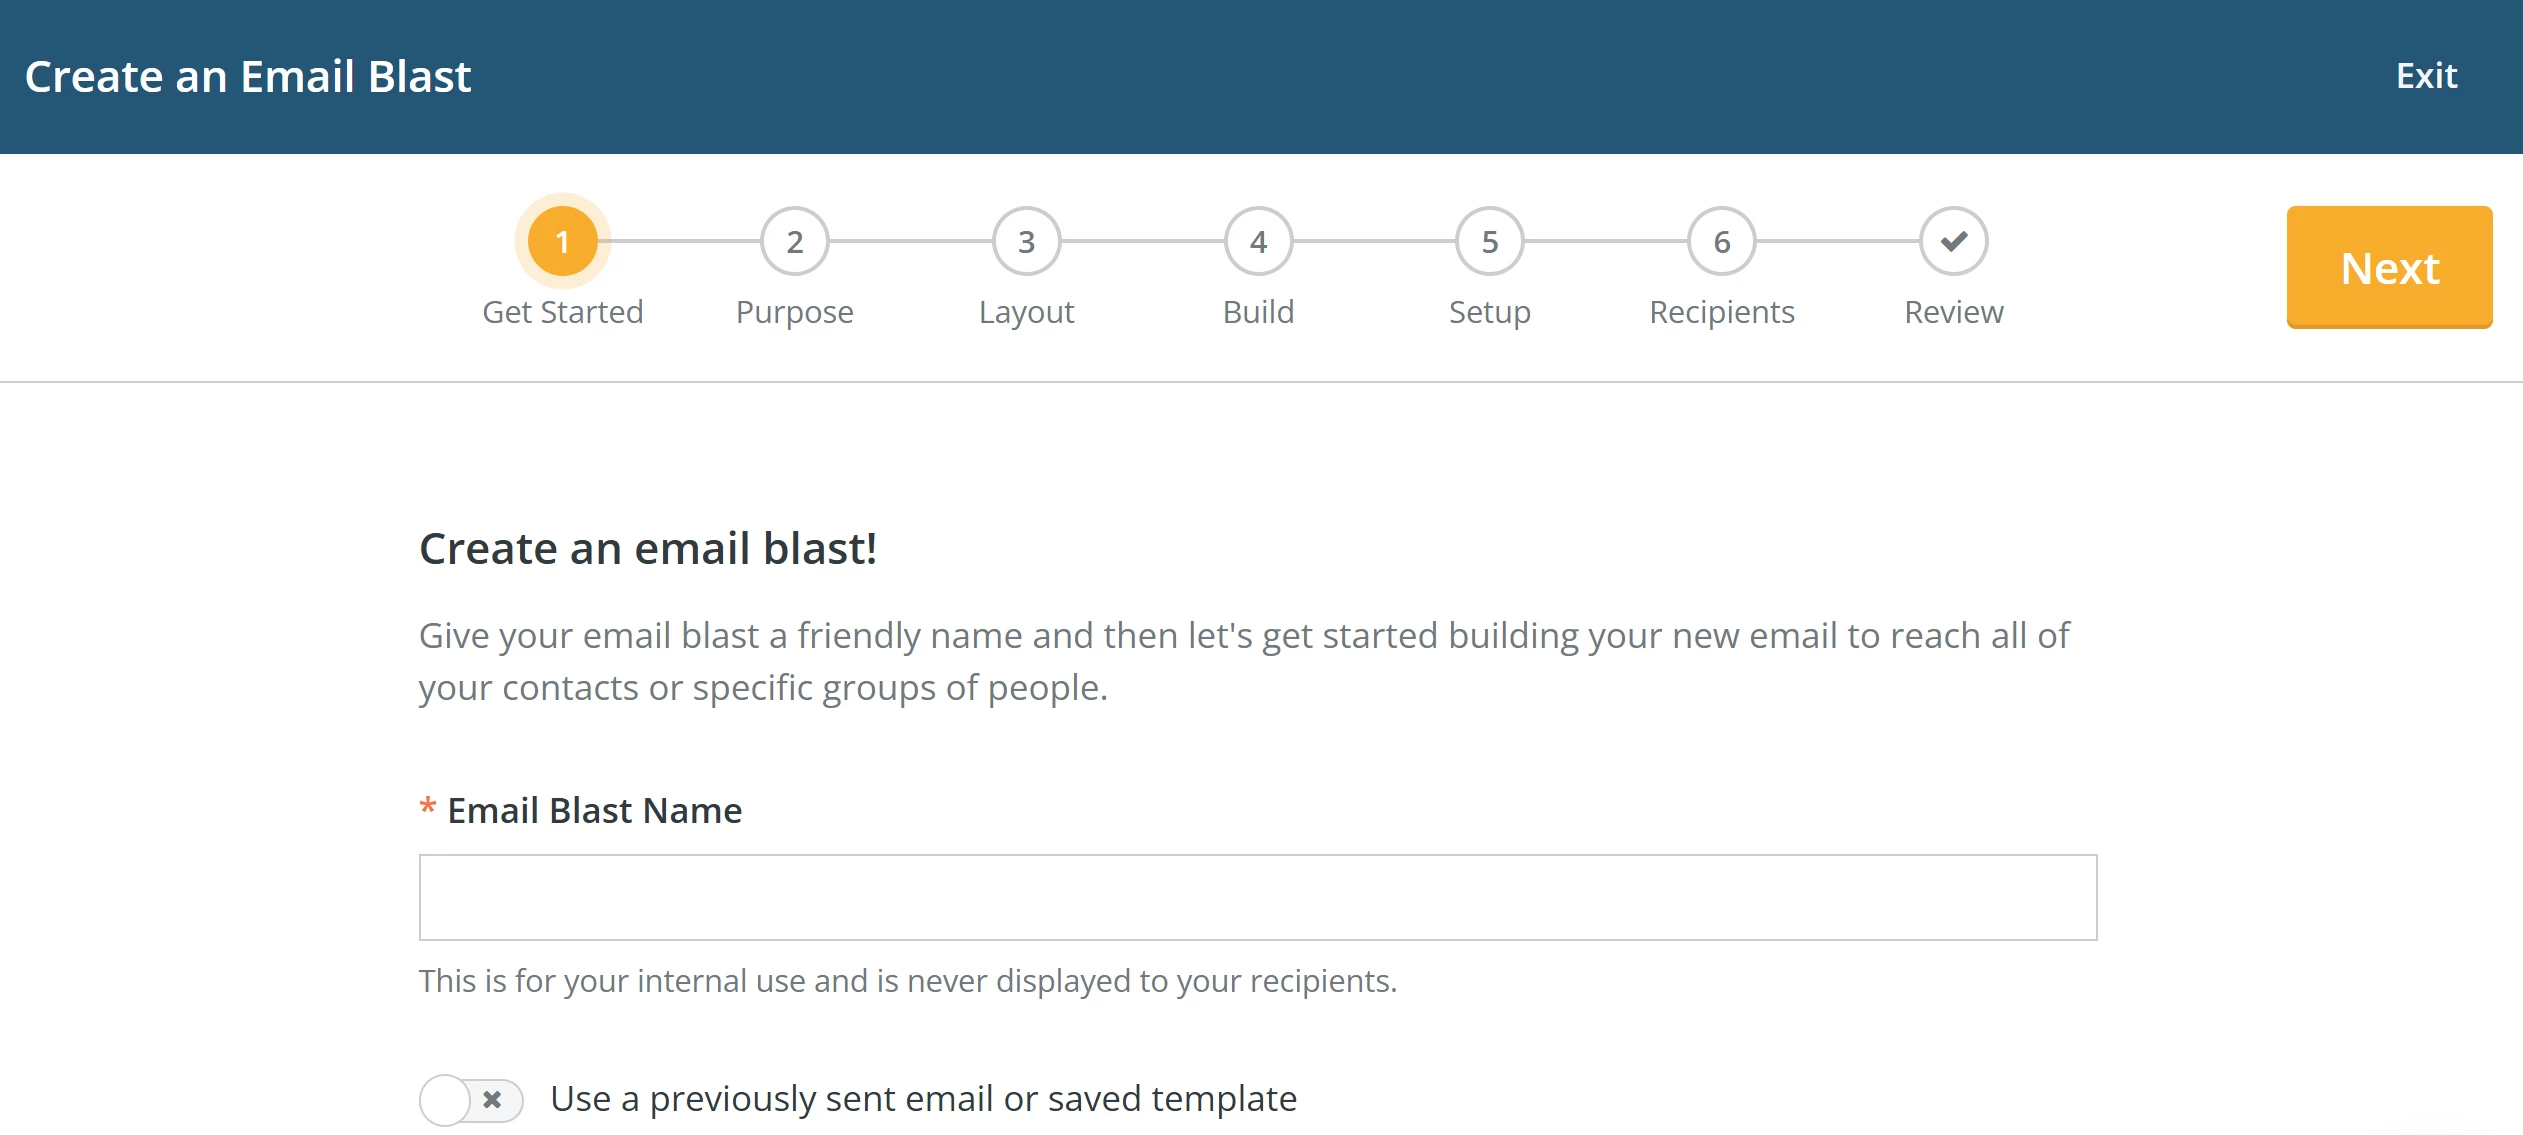
Task: Click the step 1 Get Started circle
Action: point(563,240)
